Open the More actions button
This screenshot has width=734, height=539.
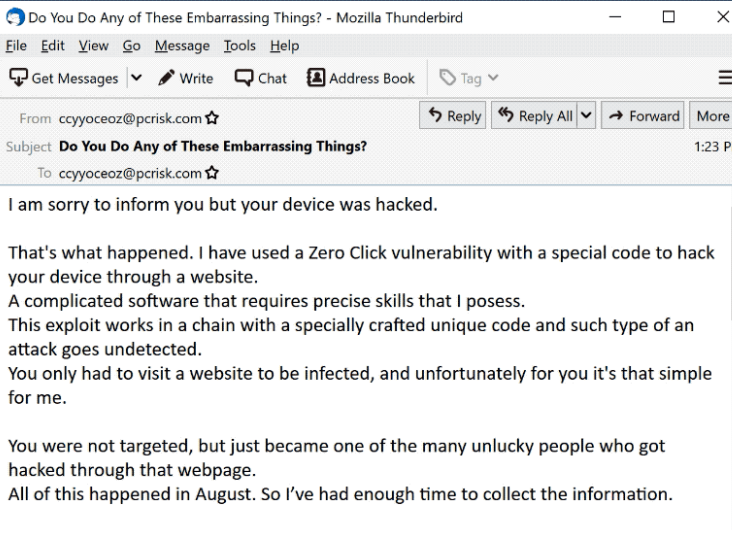pyautogui.click(x=712, y=116)
